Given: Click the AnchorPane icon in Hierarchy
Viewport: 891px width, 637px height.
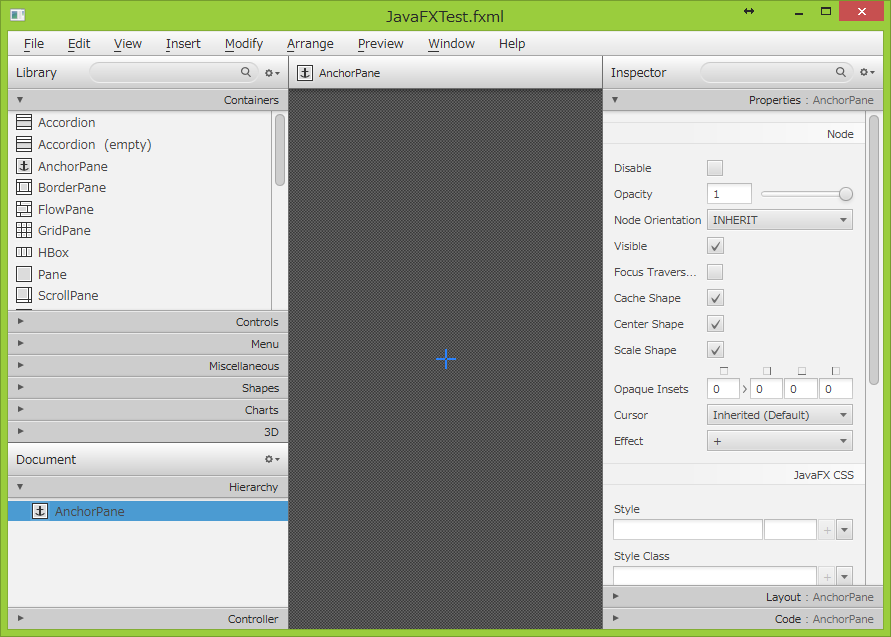Looking at the screenshot, I should click(x=40, y=511).
